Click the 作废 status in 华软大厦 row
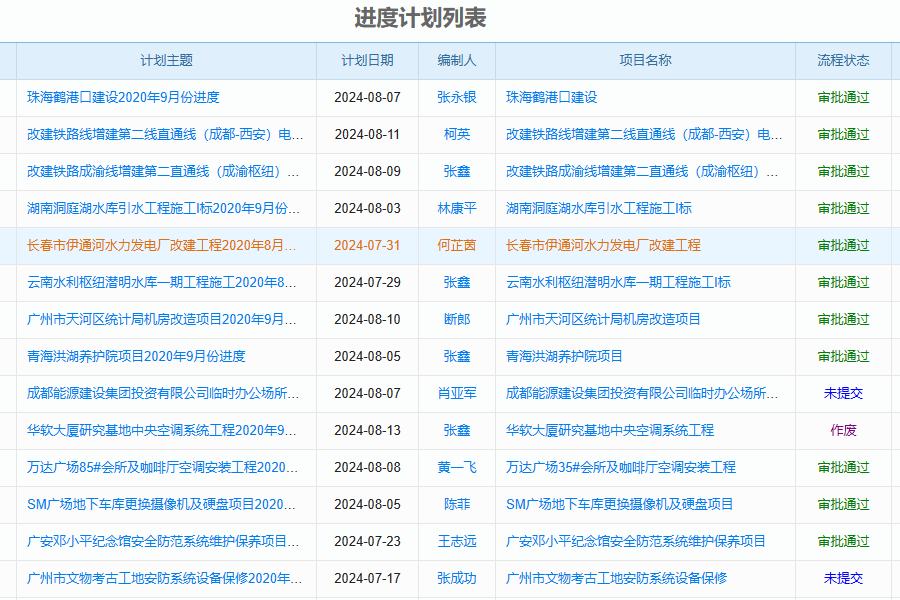 coord(843,431)
